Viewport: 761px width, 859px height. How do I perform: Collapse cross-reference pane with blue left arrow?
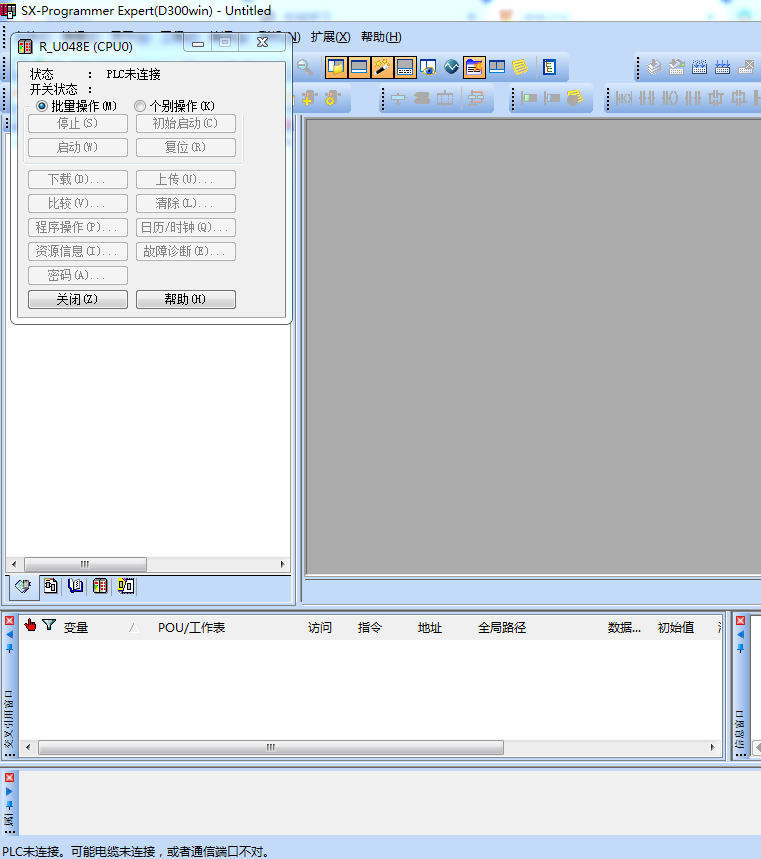pos(10,634)
